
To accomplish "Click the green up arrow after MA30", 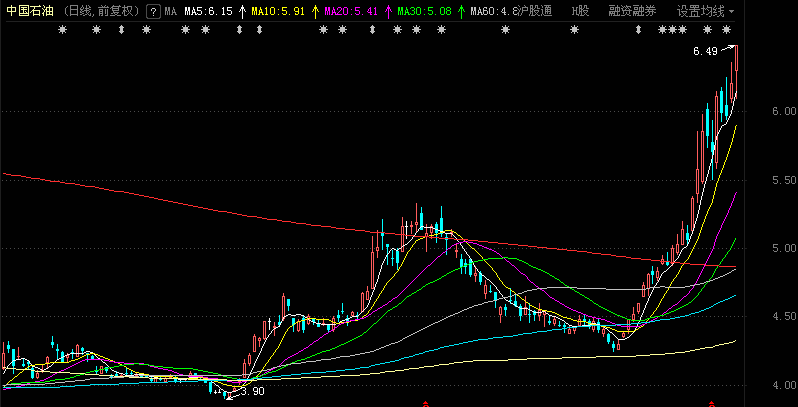I will click(x=461, y=11).
